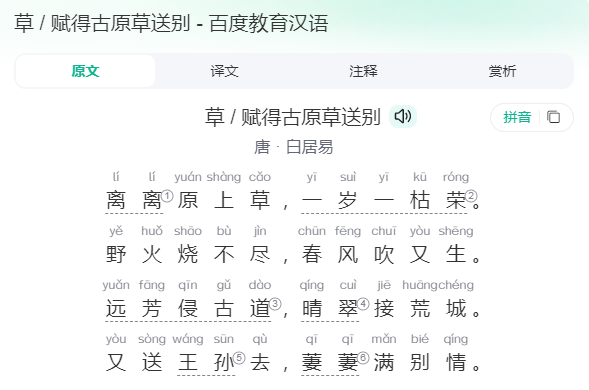
Task: Open annotation marker ⑤ after 孙
Action: [239, 358]
